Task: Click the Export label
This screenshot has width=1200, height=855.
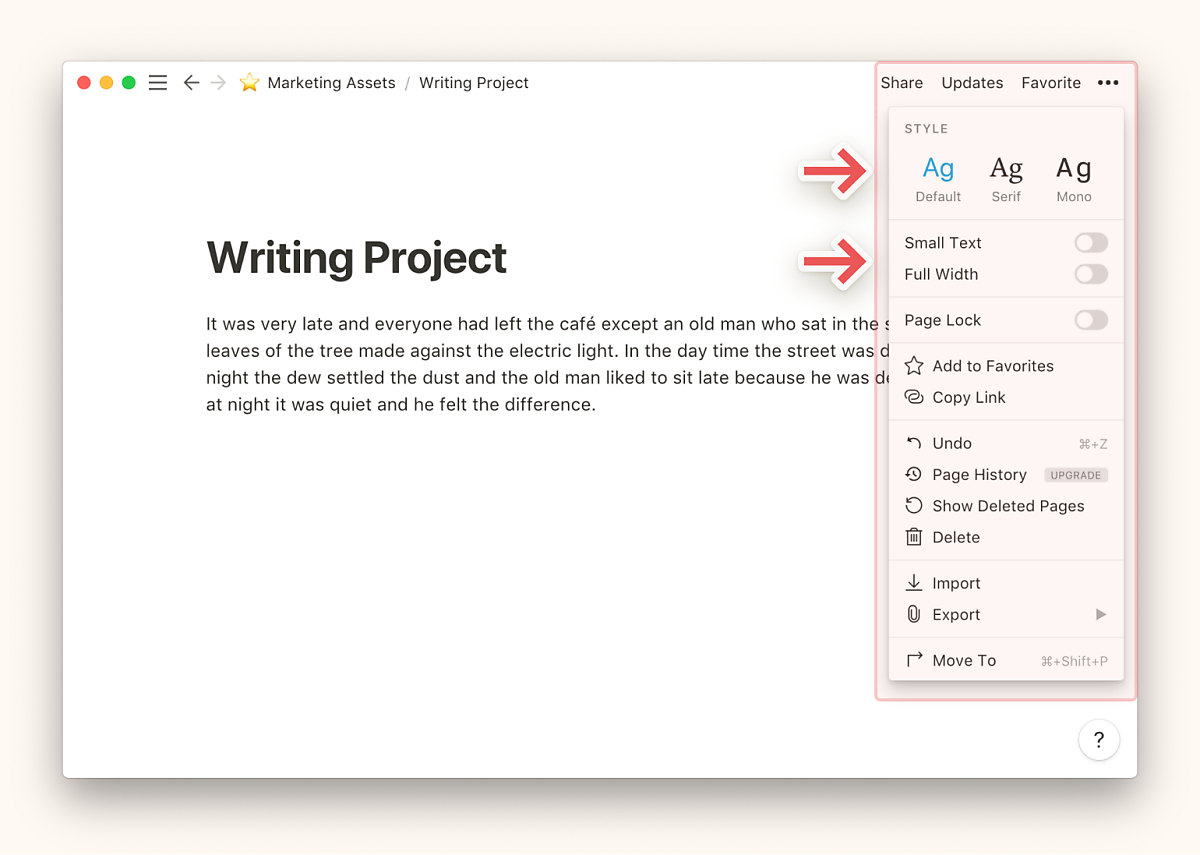Action: [x=956, y=614]
